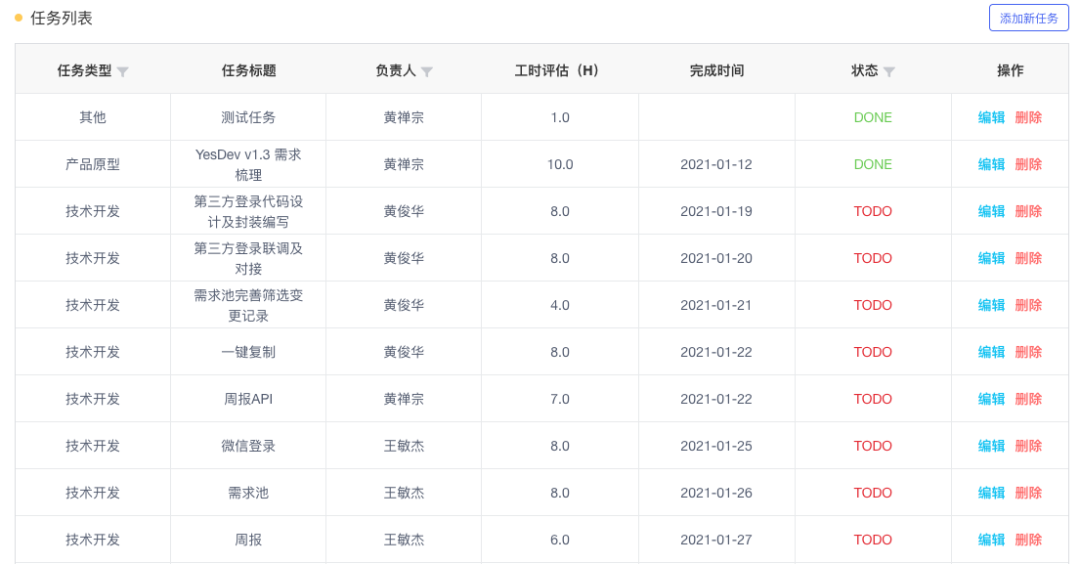The image size is (1080, 564).
Task: Click the 添加新任务 button
Action: click(x=1028, y=19)
